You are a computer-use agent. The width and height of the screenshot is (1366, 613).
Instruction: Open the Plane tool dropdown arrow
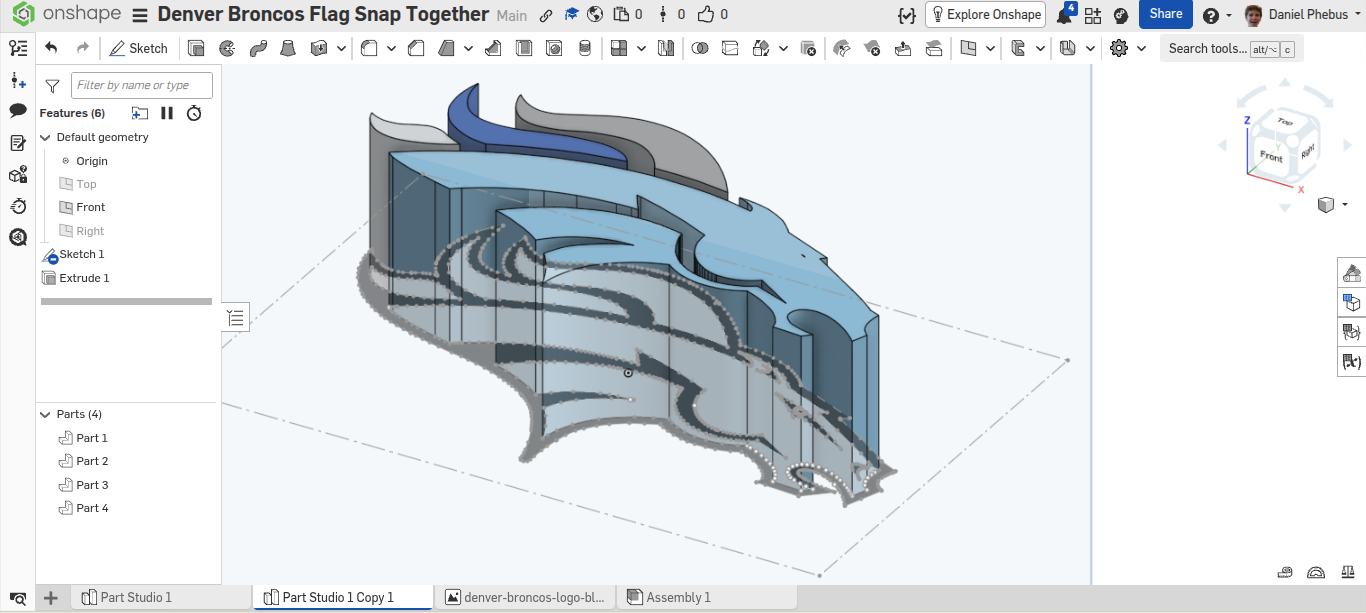[990, 48]
